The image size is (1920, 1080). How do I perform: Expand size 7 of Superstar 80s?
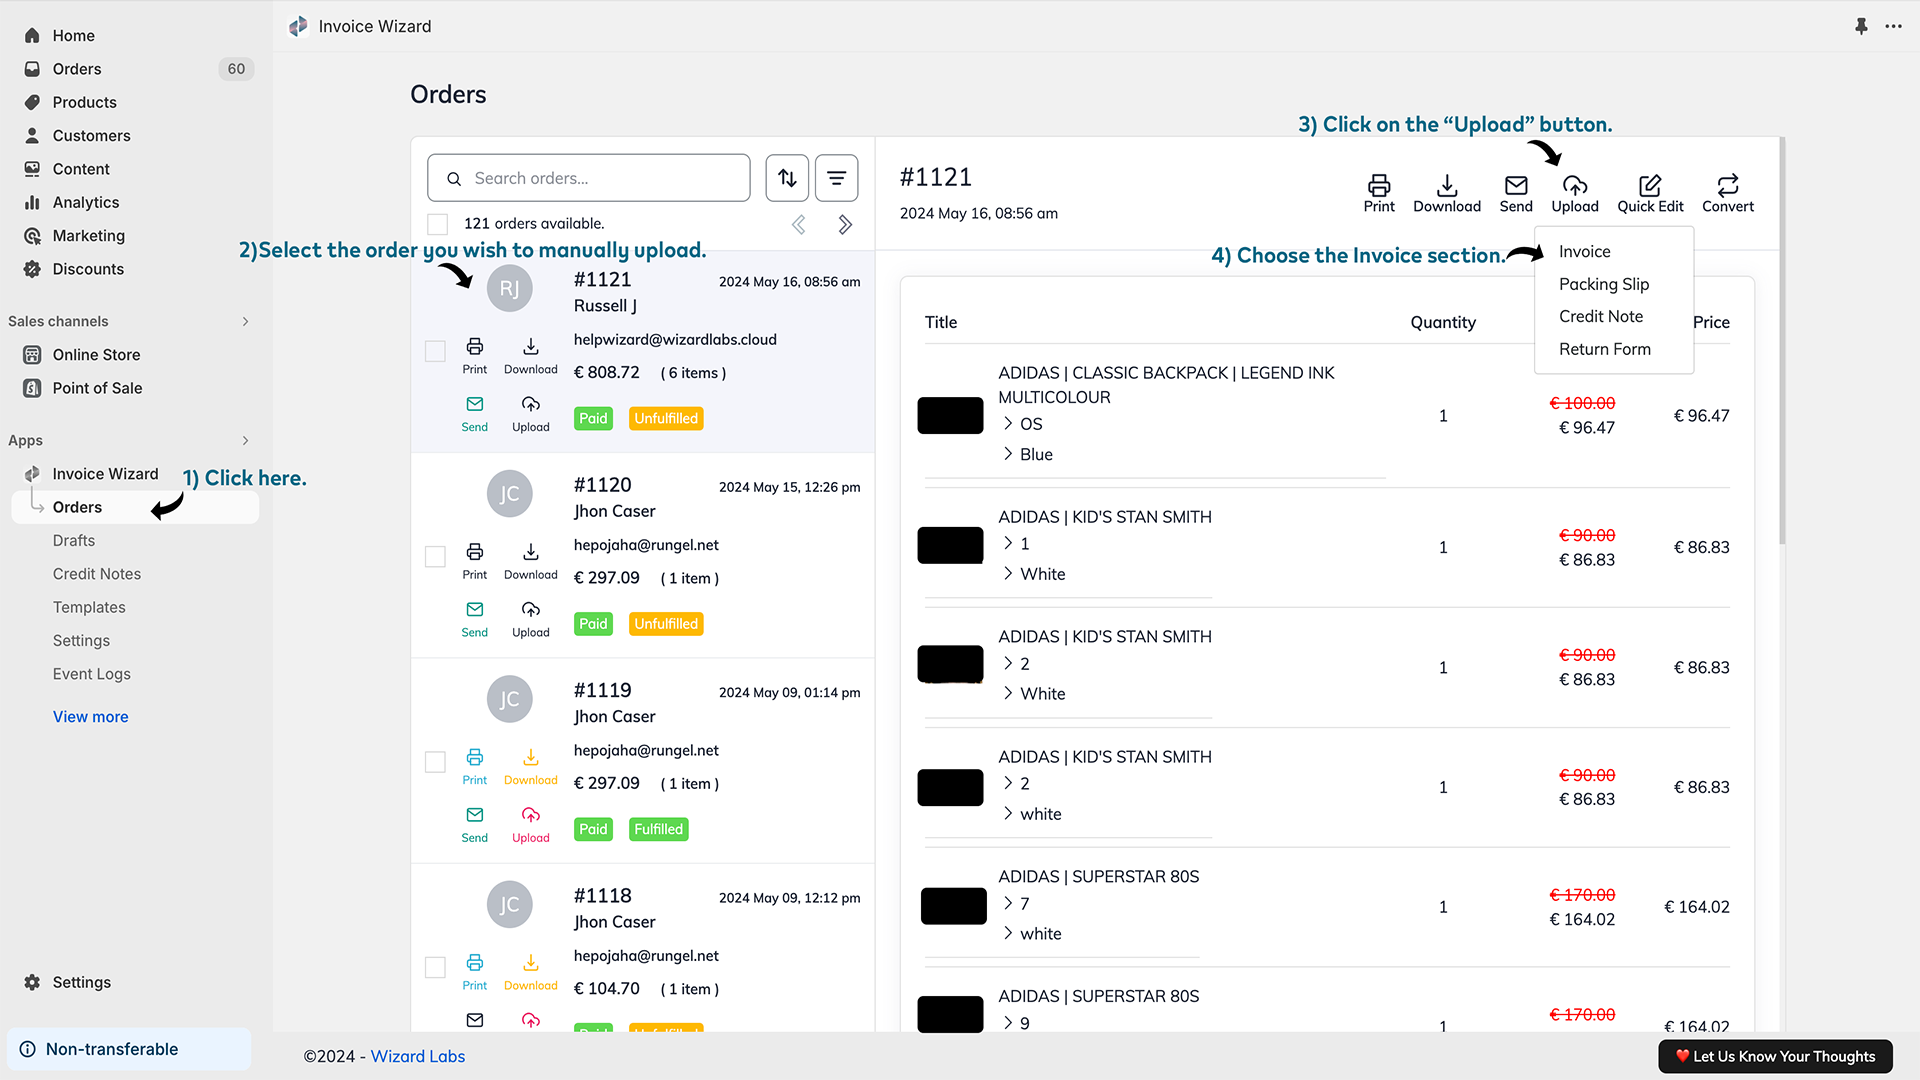click(1008, 903)
